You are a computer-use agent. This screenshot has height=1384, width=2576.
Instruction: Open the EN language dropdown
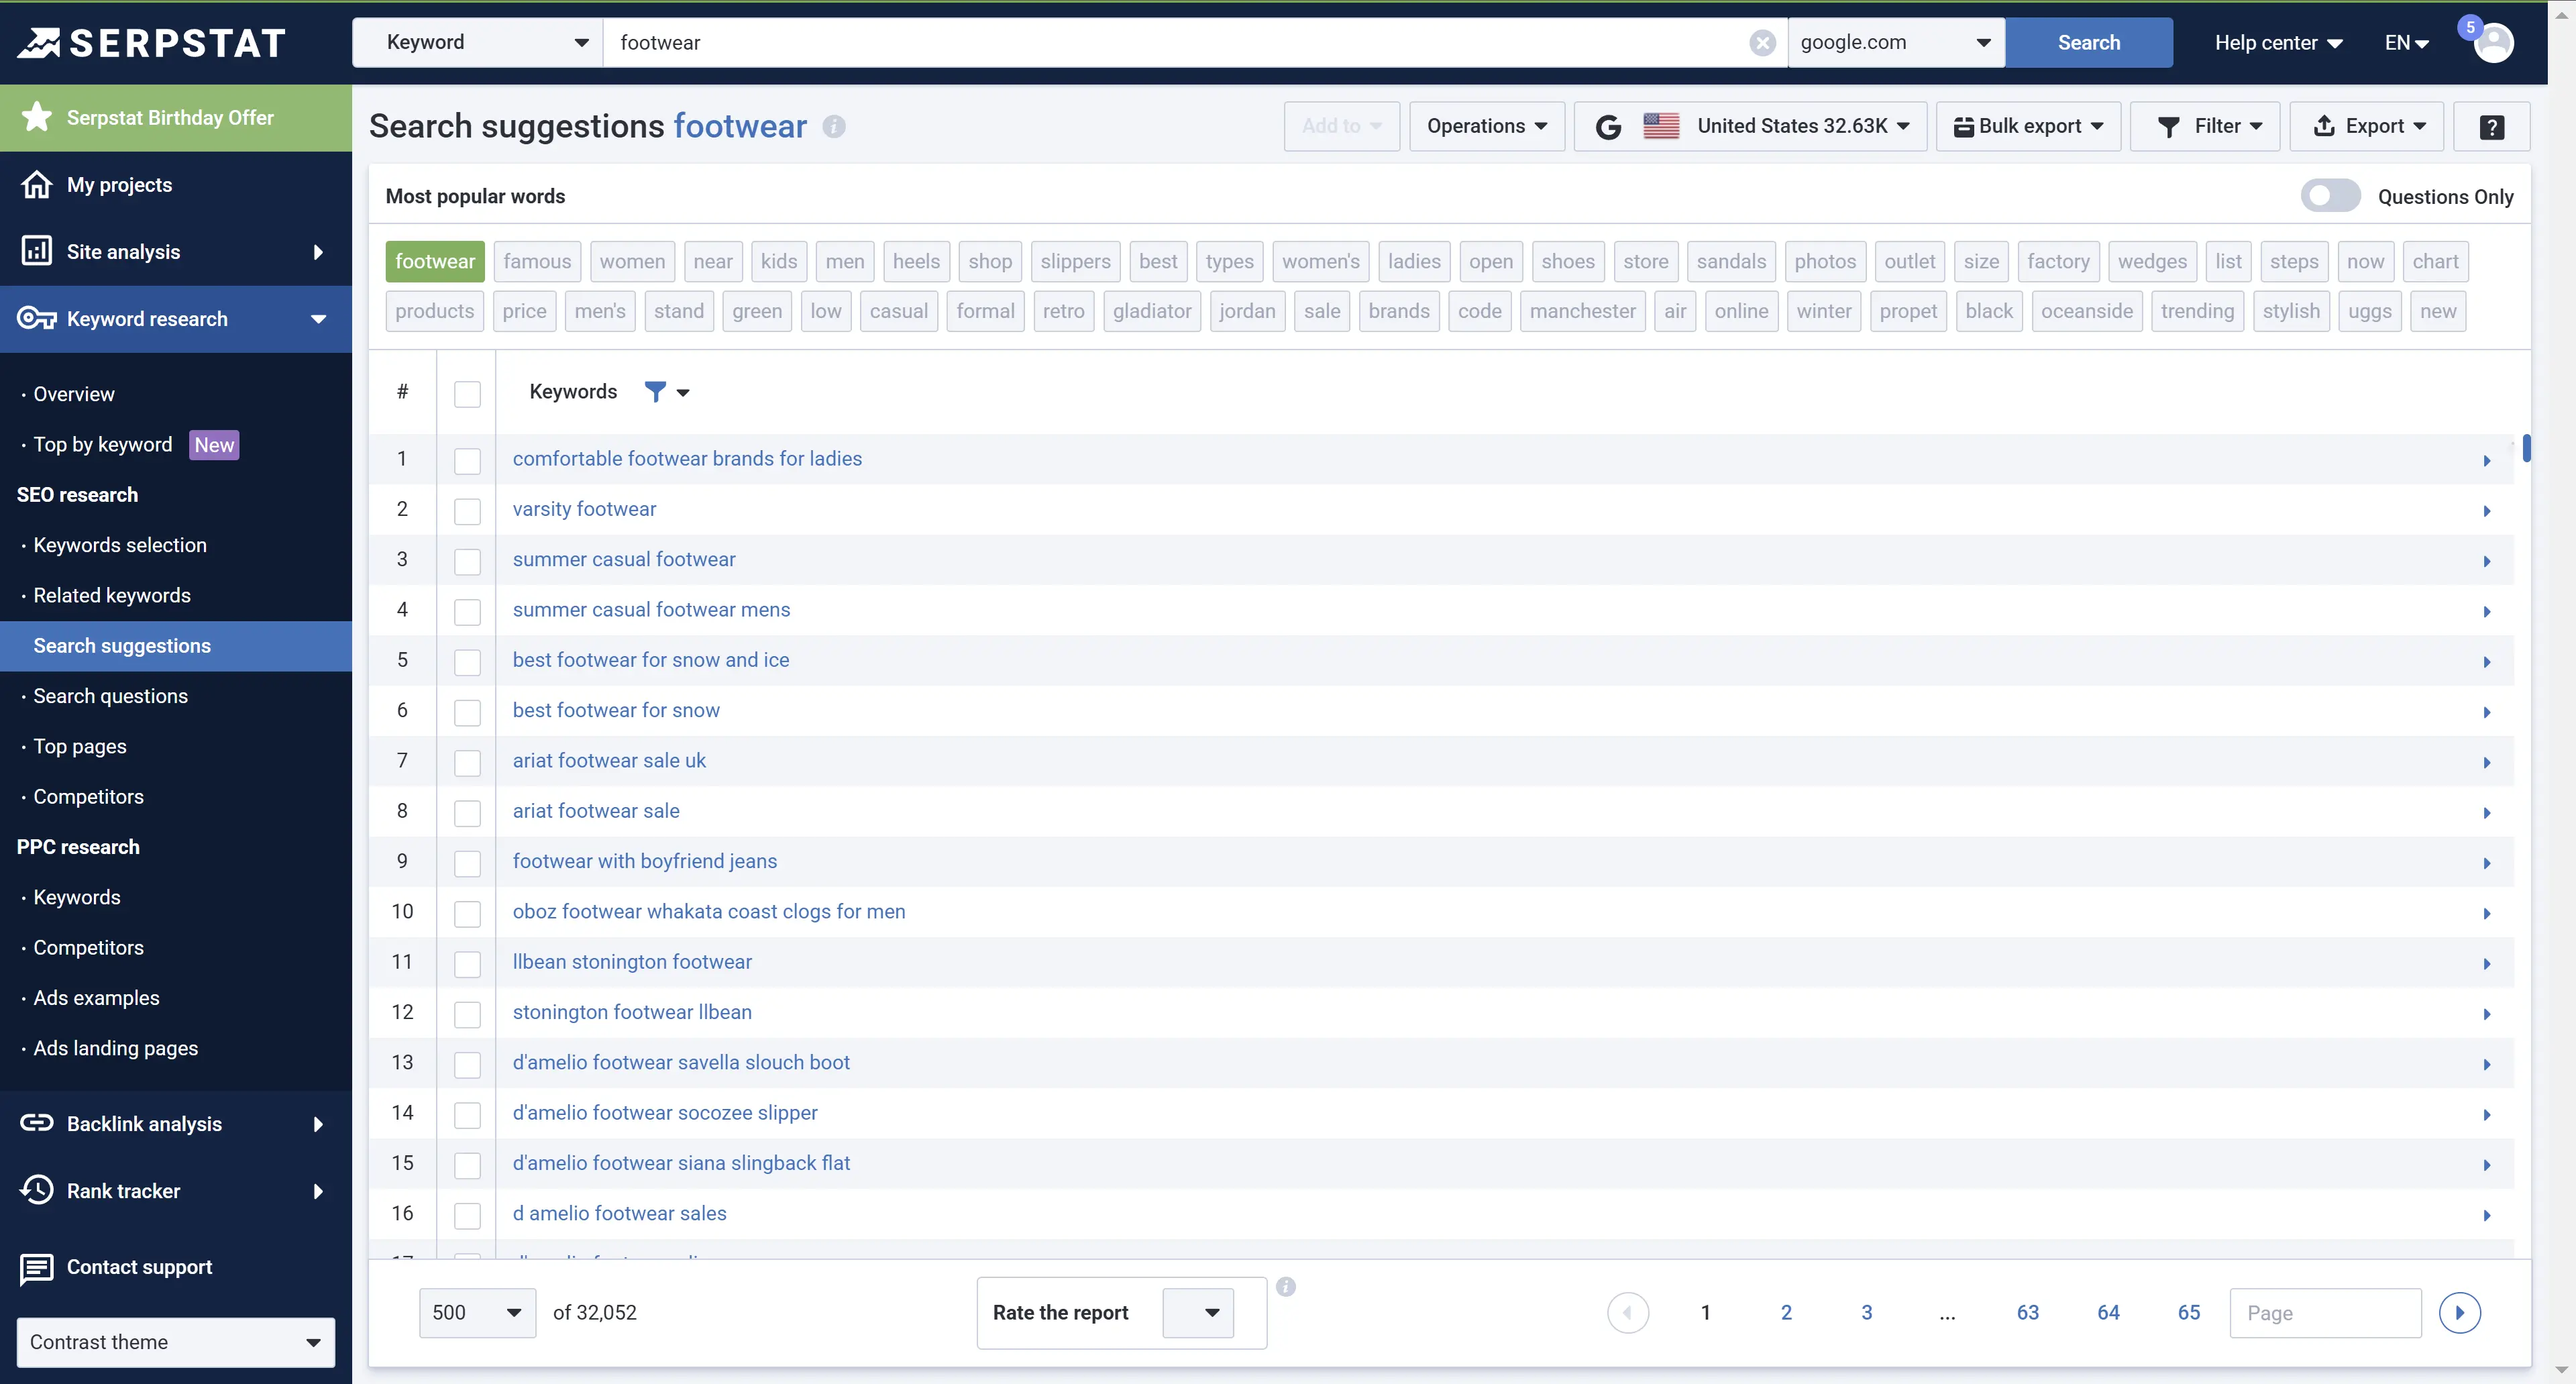(x=2406, y=42)
